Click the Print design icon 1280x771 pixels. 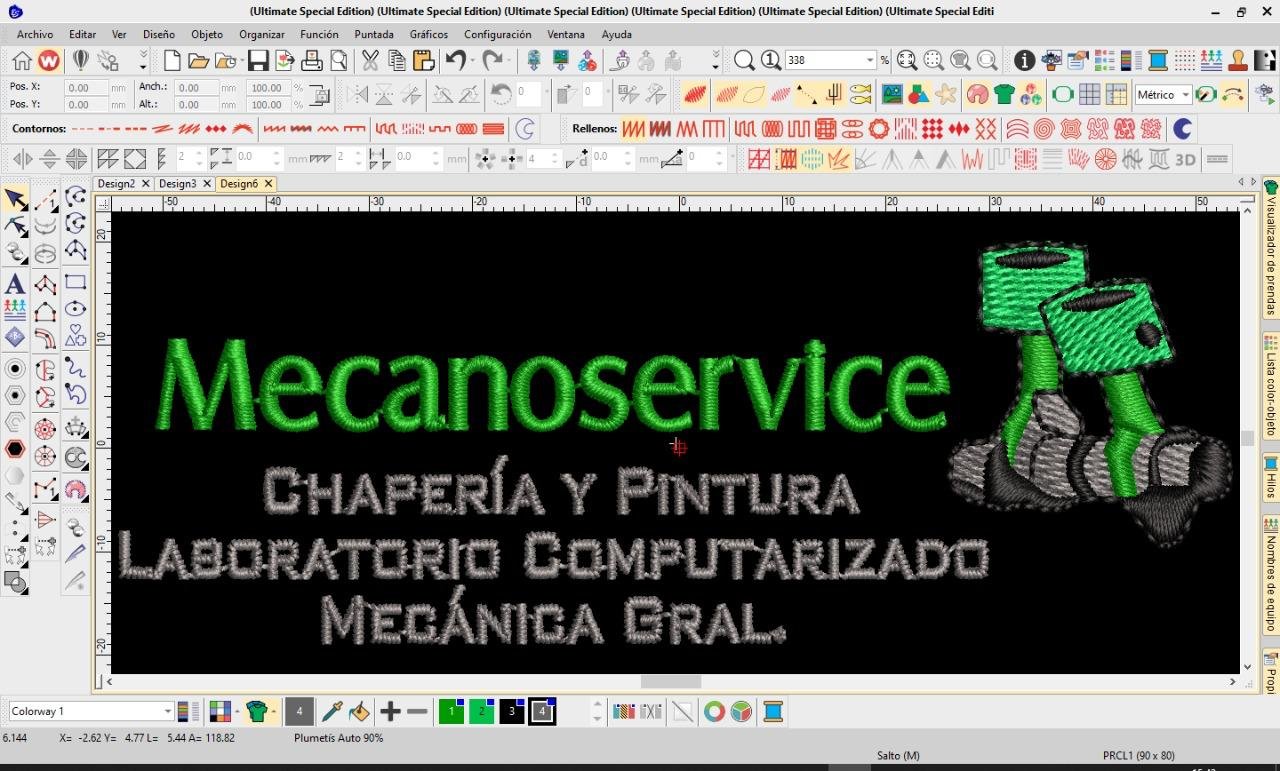pyautogui.click(x=311, y=61)
